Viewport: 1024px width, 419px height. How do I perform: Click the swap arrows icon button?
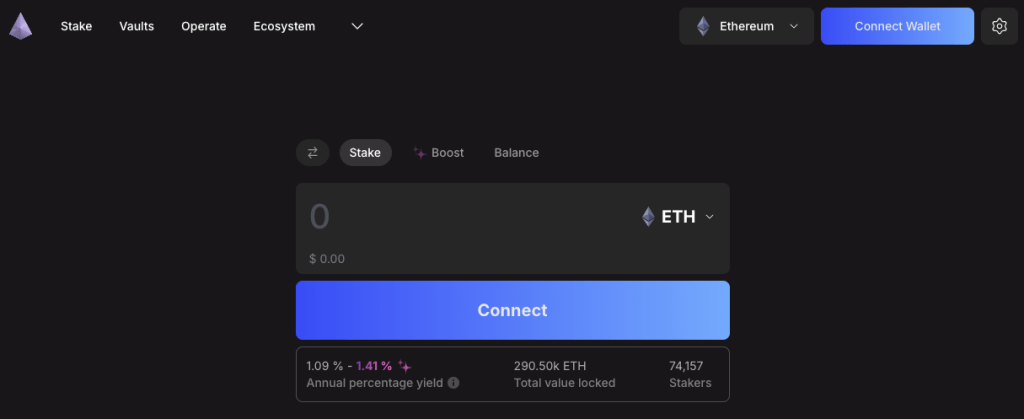312,153
